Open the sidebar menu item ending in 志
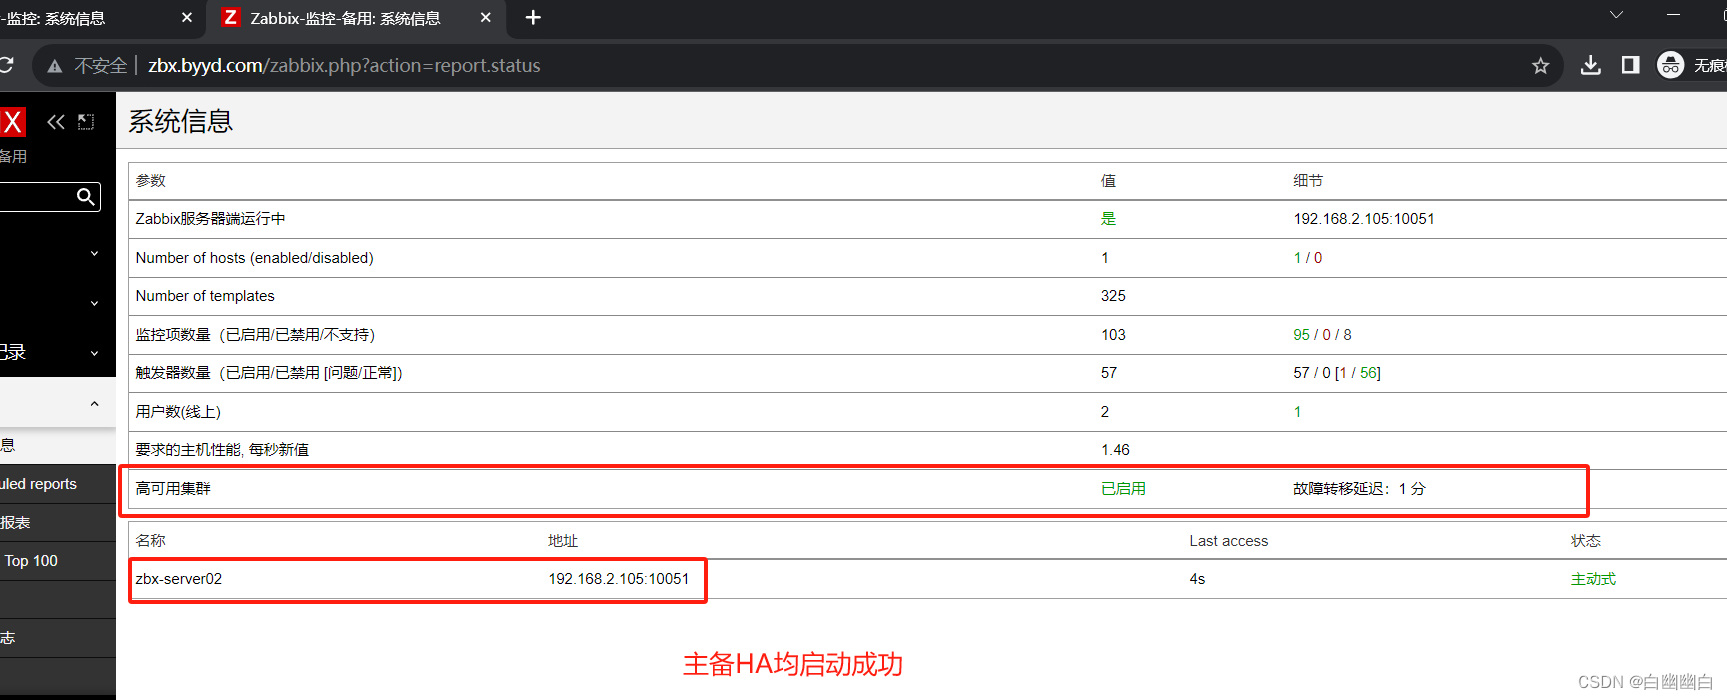Viewport: 1727px width, 700px height. (58, 638)
